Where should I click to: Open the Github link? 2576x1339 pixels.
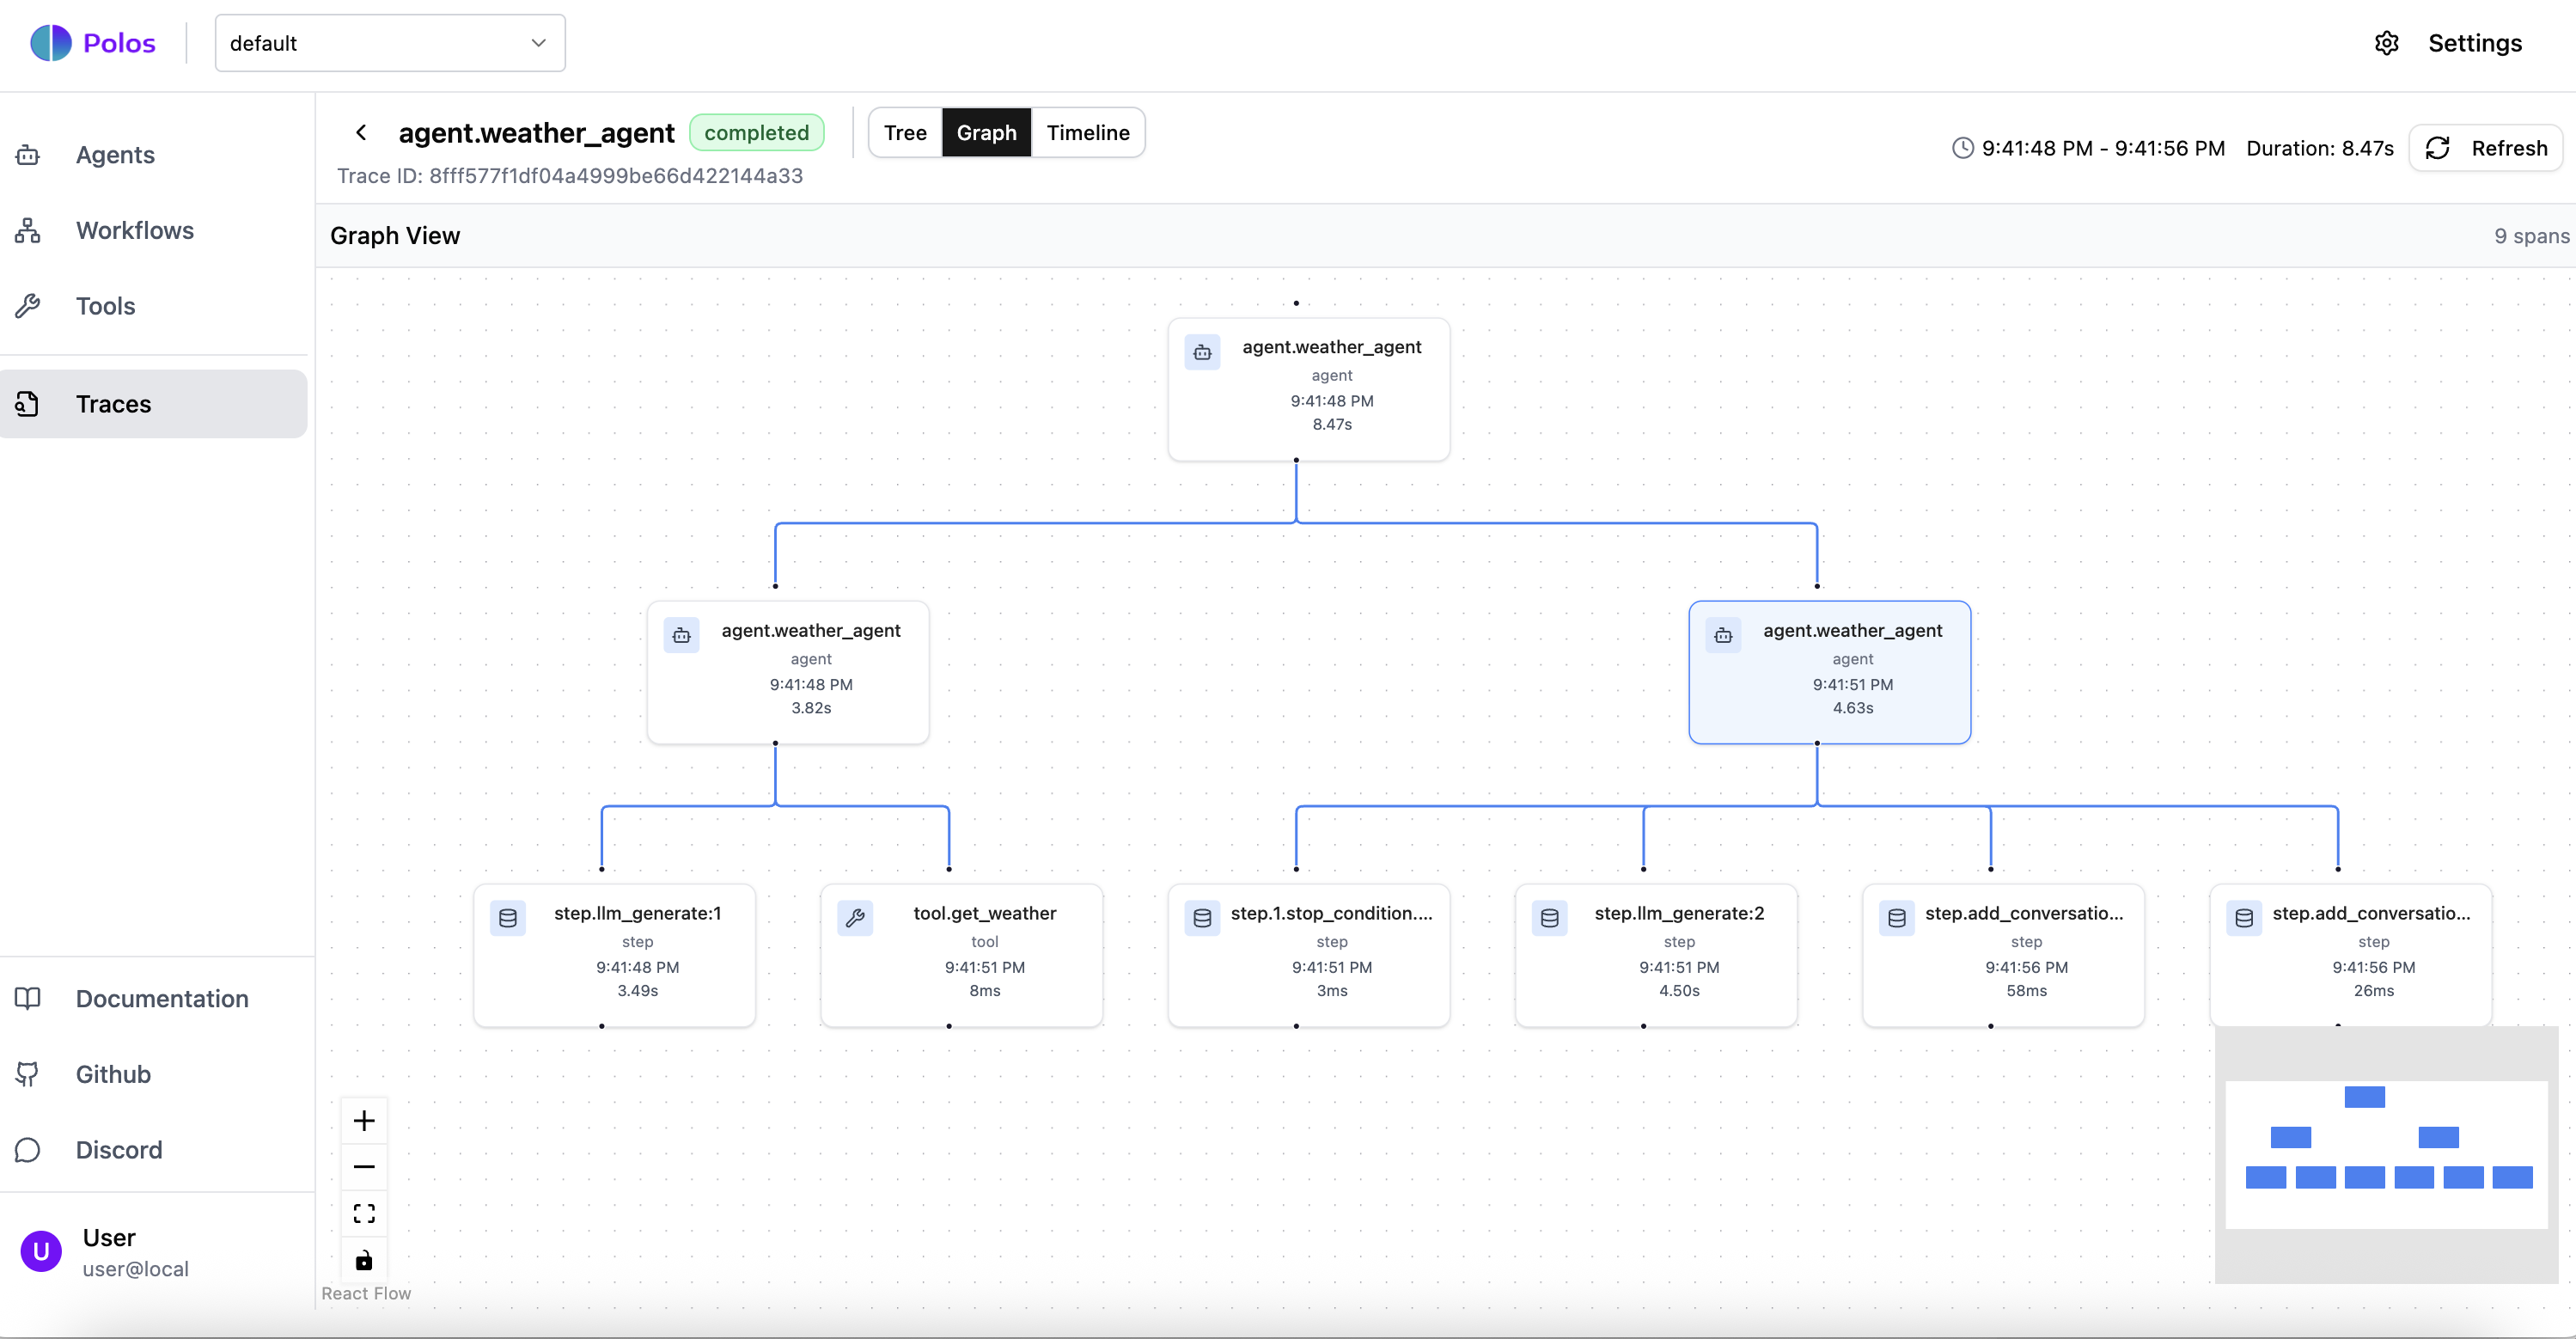[113, 1074]
